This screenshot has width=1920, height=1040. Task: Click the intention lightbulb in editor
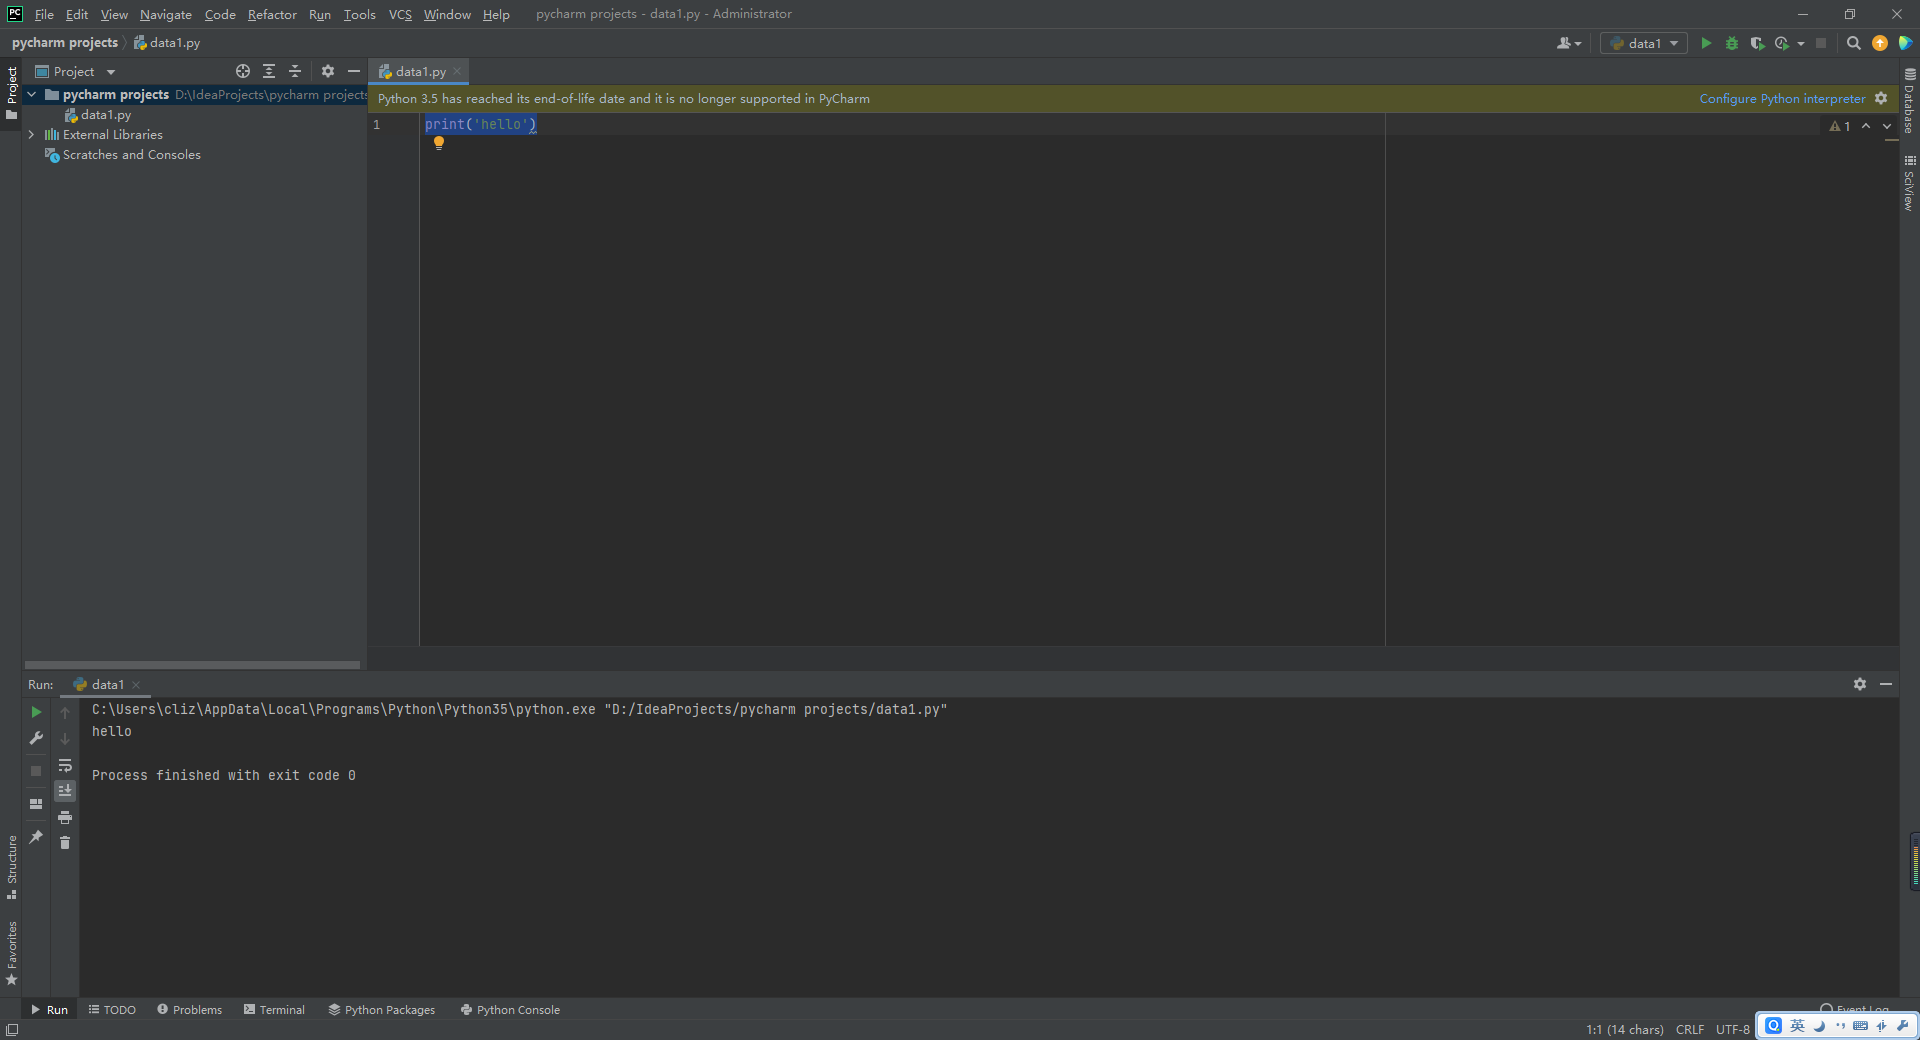coord(438,143)
